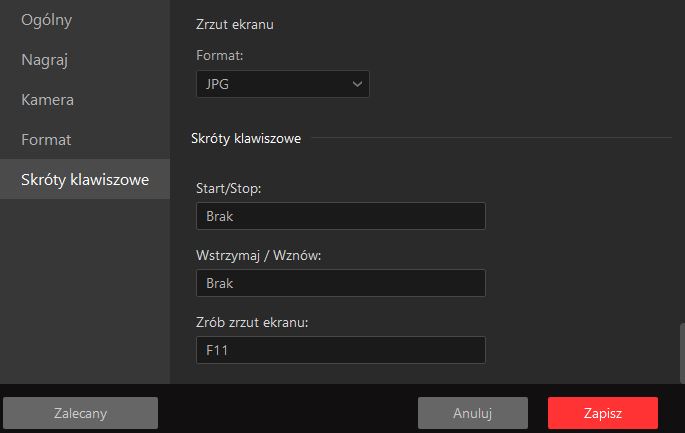This screenshot has height=433, width=685.
Task: Switch to the Nagraj settings section
Action: coord(44,60)
